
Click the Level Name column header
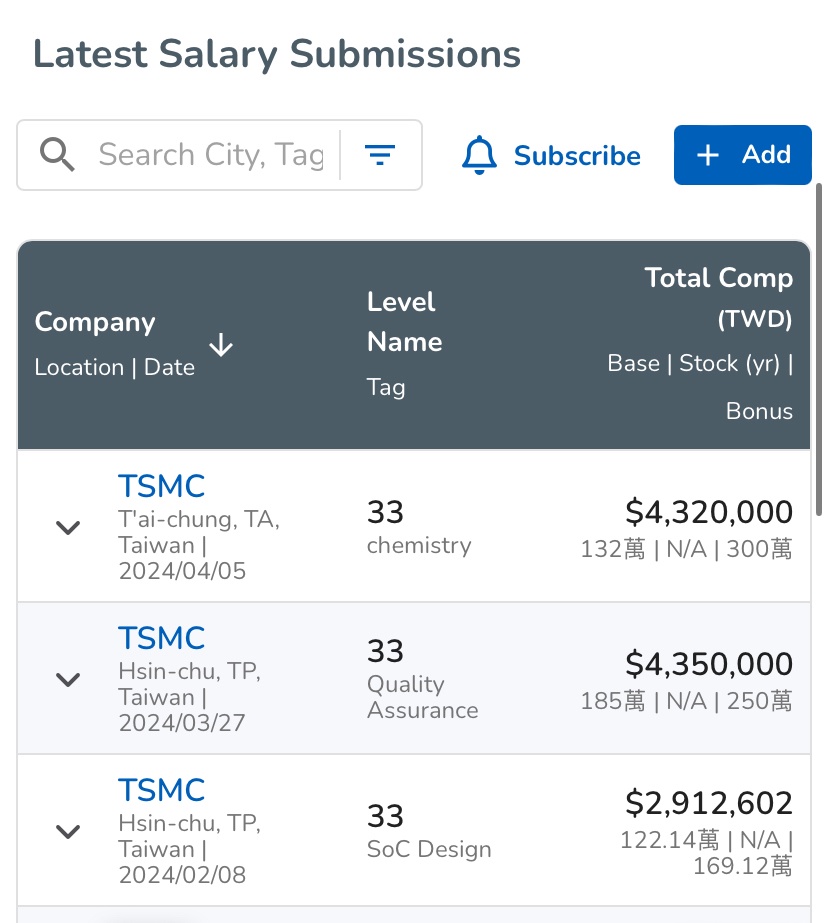tap(404, 322)
